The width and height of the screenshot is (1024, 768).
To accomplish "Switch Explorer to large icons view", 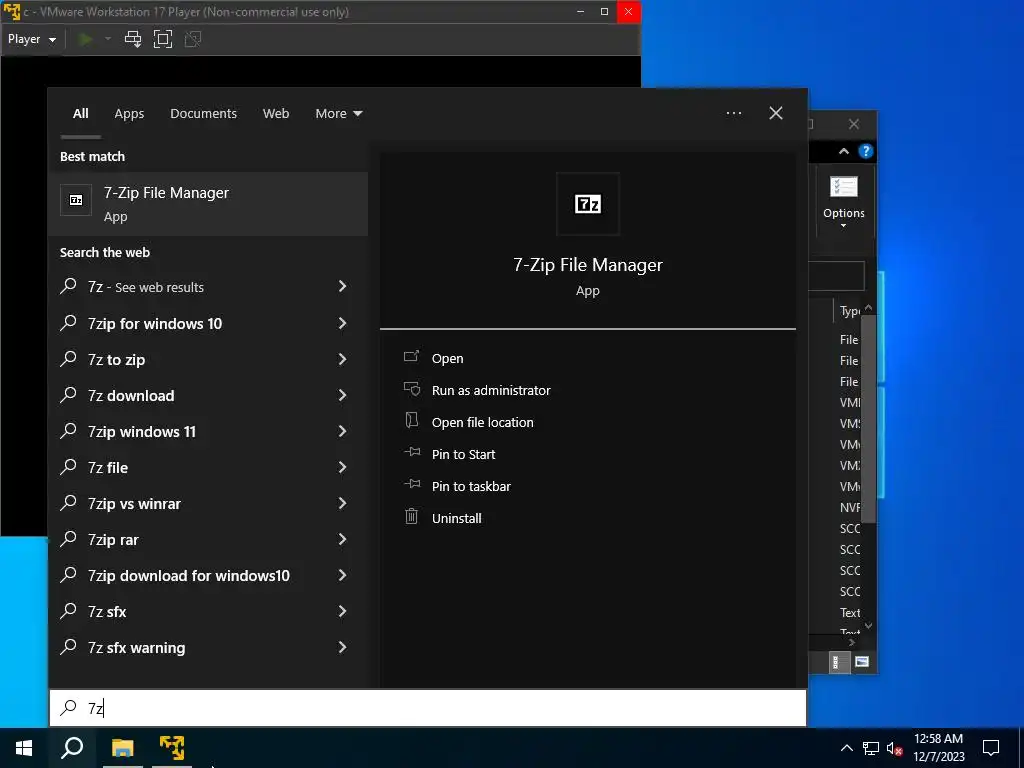I will pos(861,662).
